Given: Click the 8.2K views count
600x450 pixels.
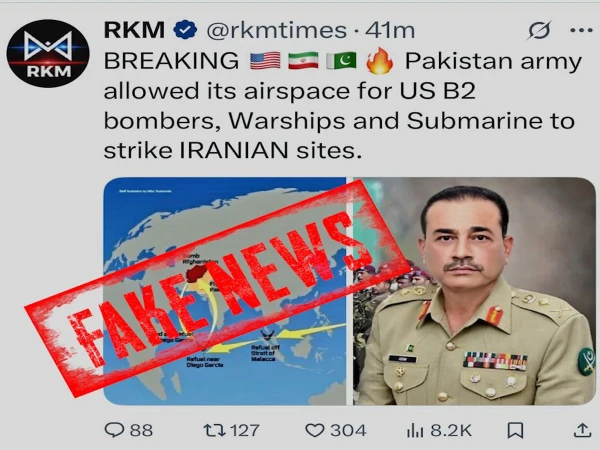Looking at the screenshot, I should coord(451,430).
